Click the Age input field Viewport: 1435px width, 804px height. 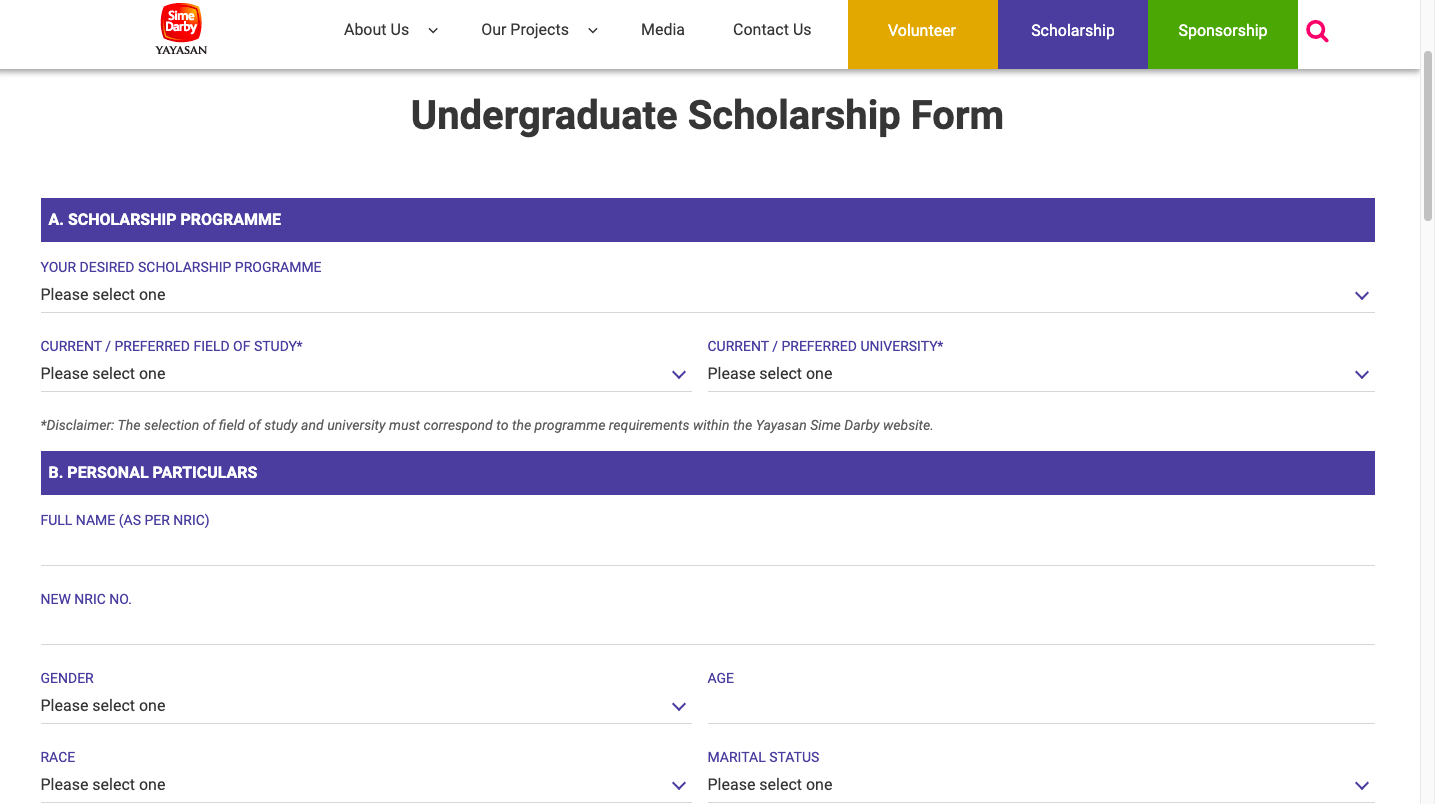1041,706
